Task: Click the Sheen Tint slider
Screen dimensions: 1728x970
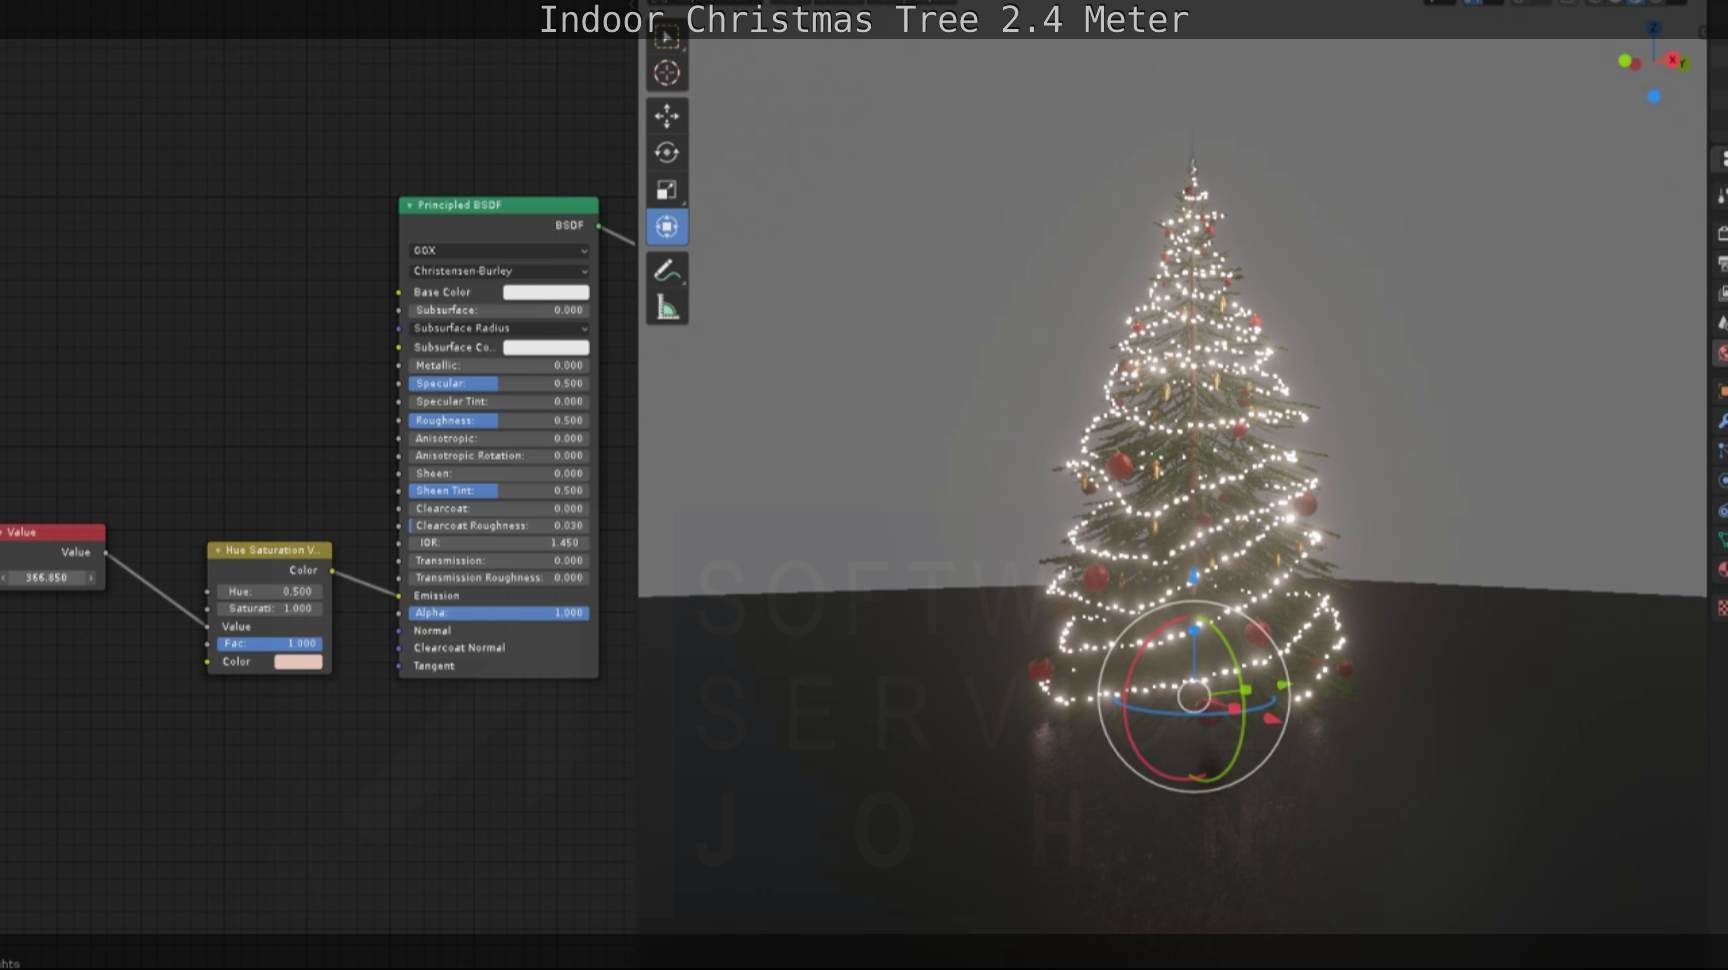Action: [499, 491]
